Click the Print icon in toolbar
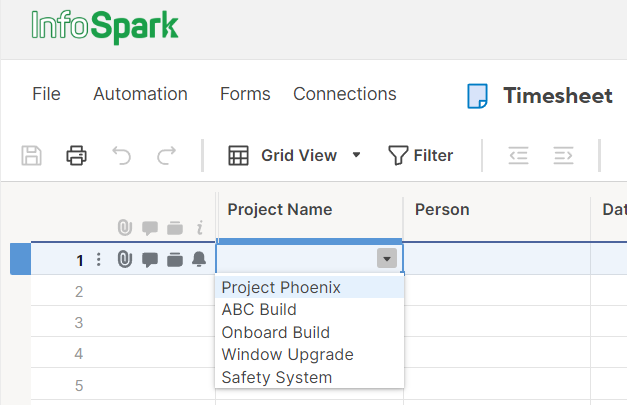Screen dimensions: 627x405 pos(77,155)
